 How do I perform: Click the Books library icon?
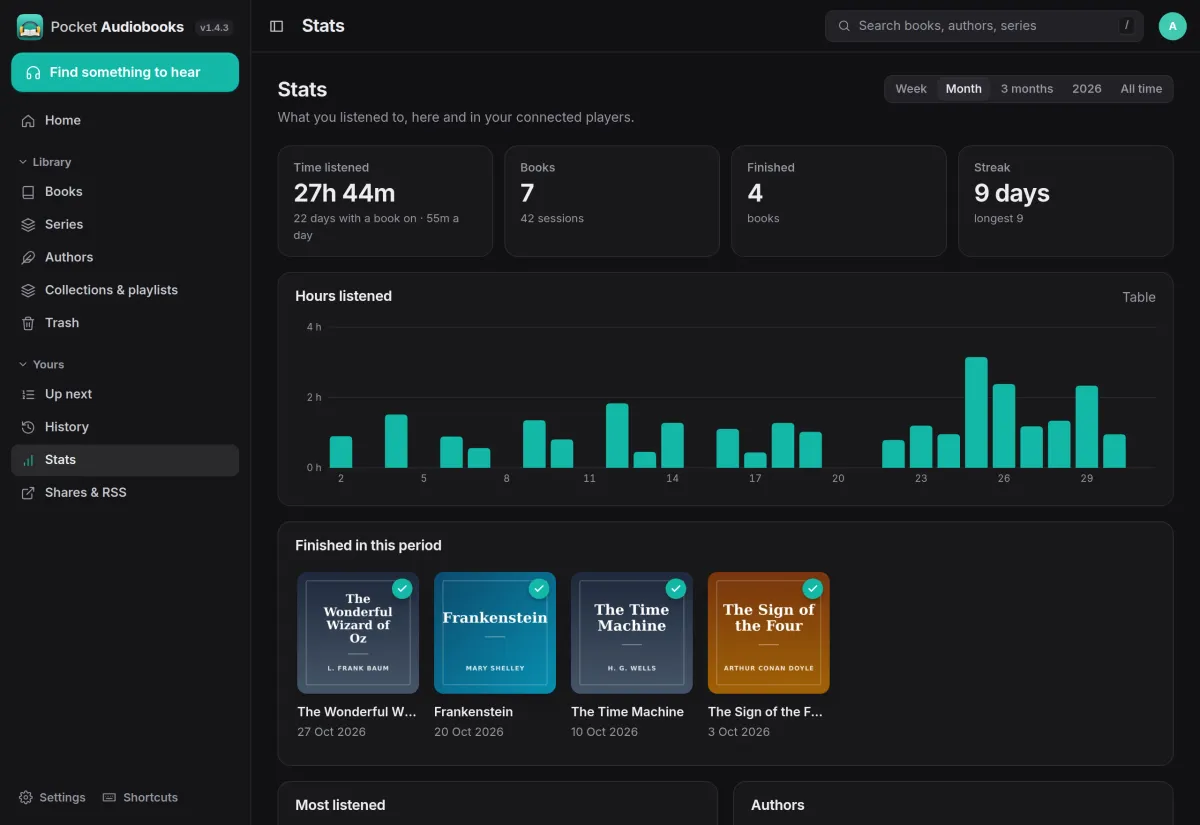point(28,192)
